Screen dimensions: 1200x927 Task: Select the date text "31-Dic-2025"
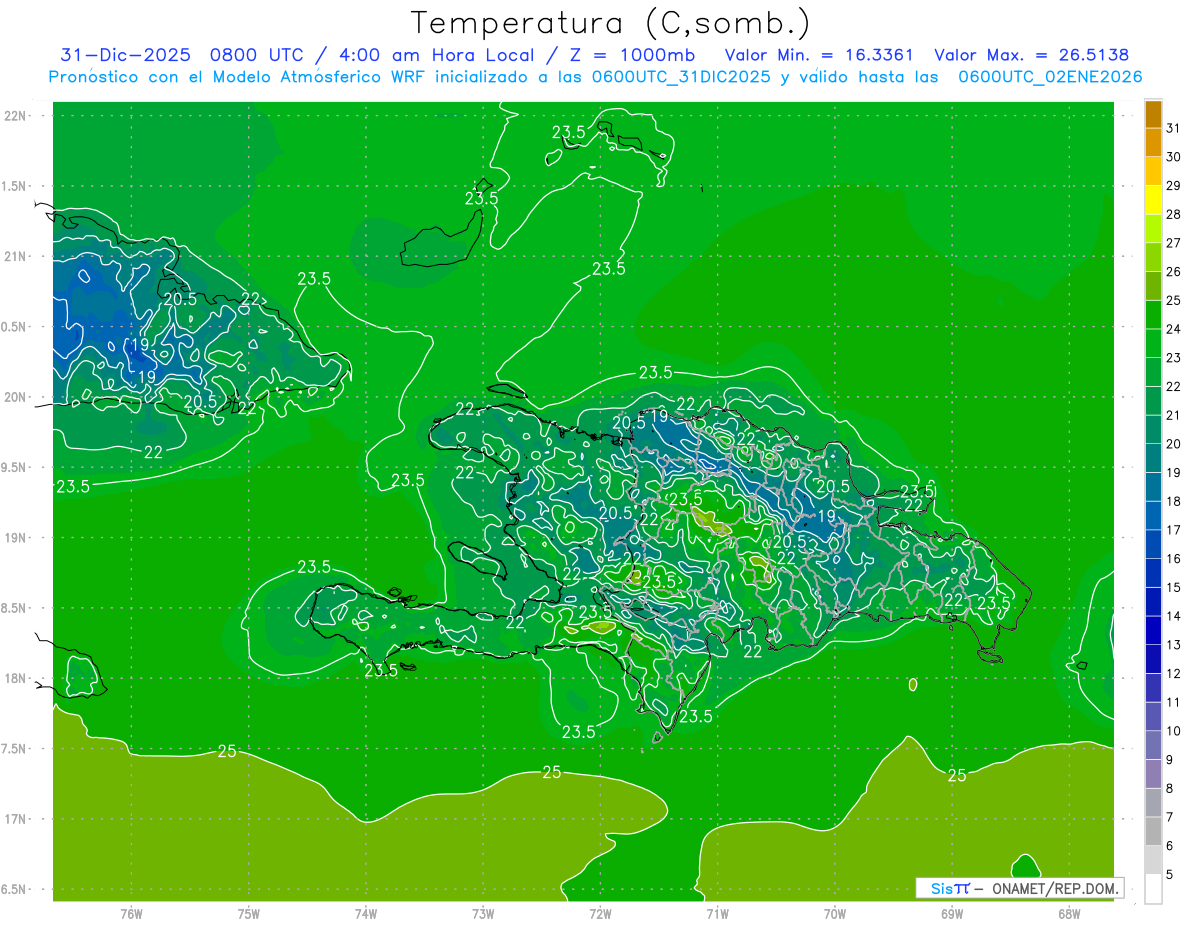pyautogui.click(x=125, y=55)
